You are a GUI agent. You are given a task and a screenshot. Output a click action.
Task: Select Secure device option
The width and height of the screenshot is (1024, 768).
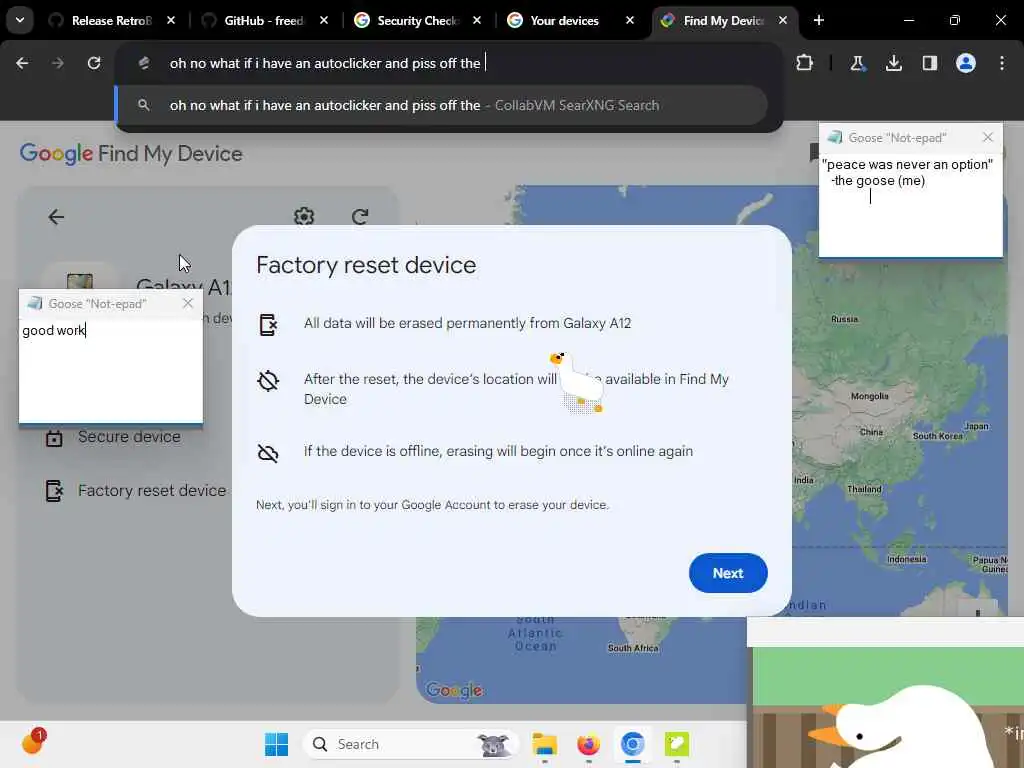tap(129, 436)
